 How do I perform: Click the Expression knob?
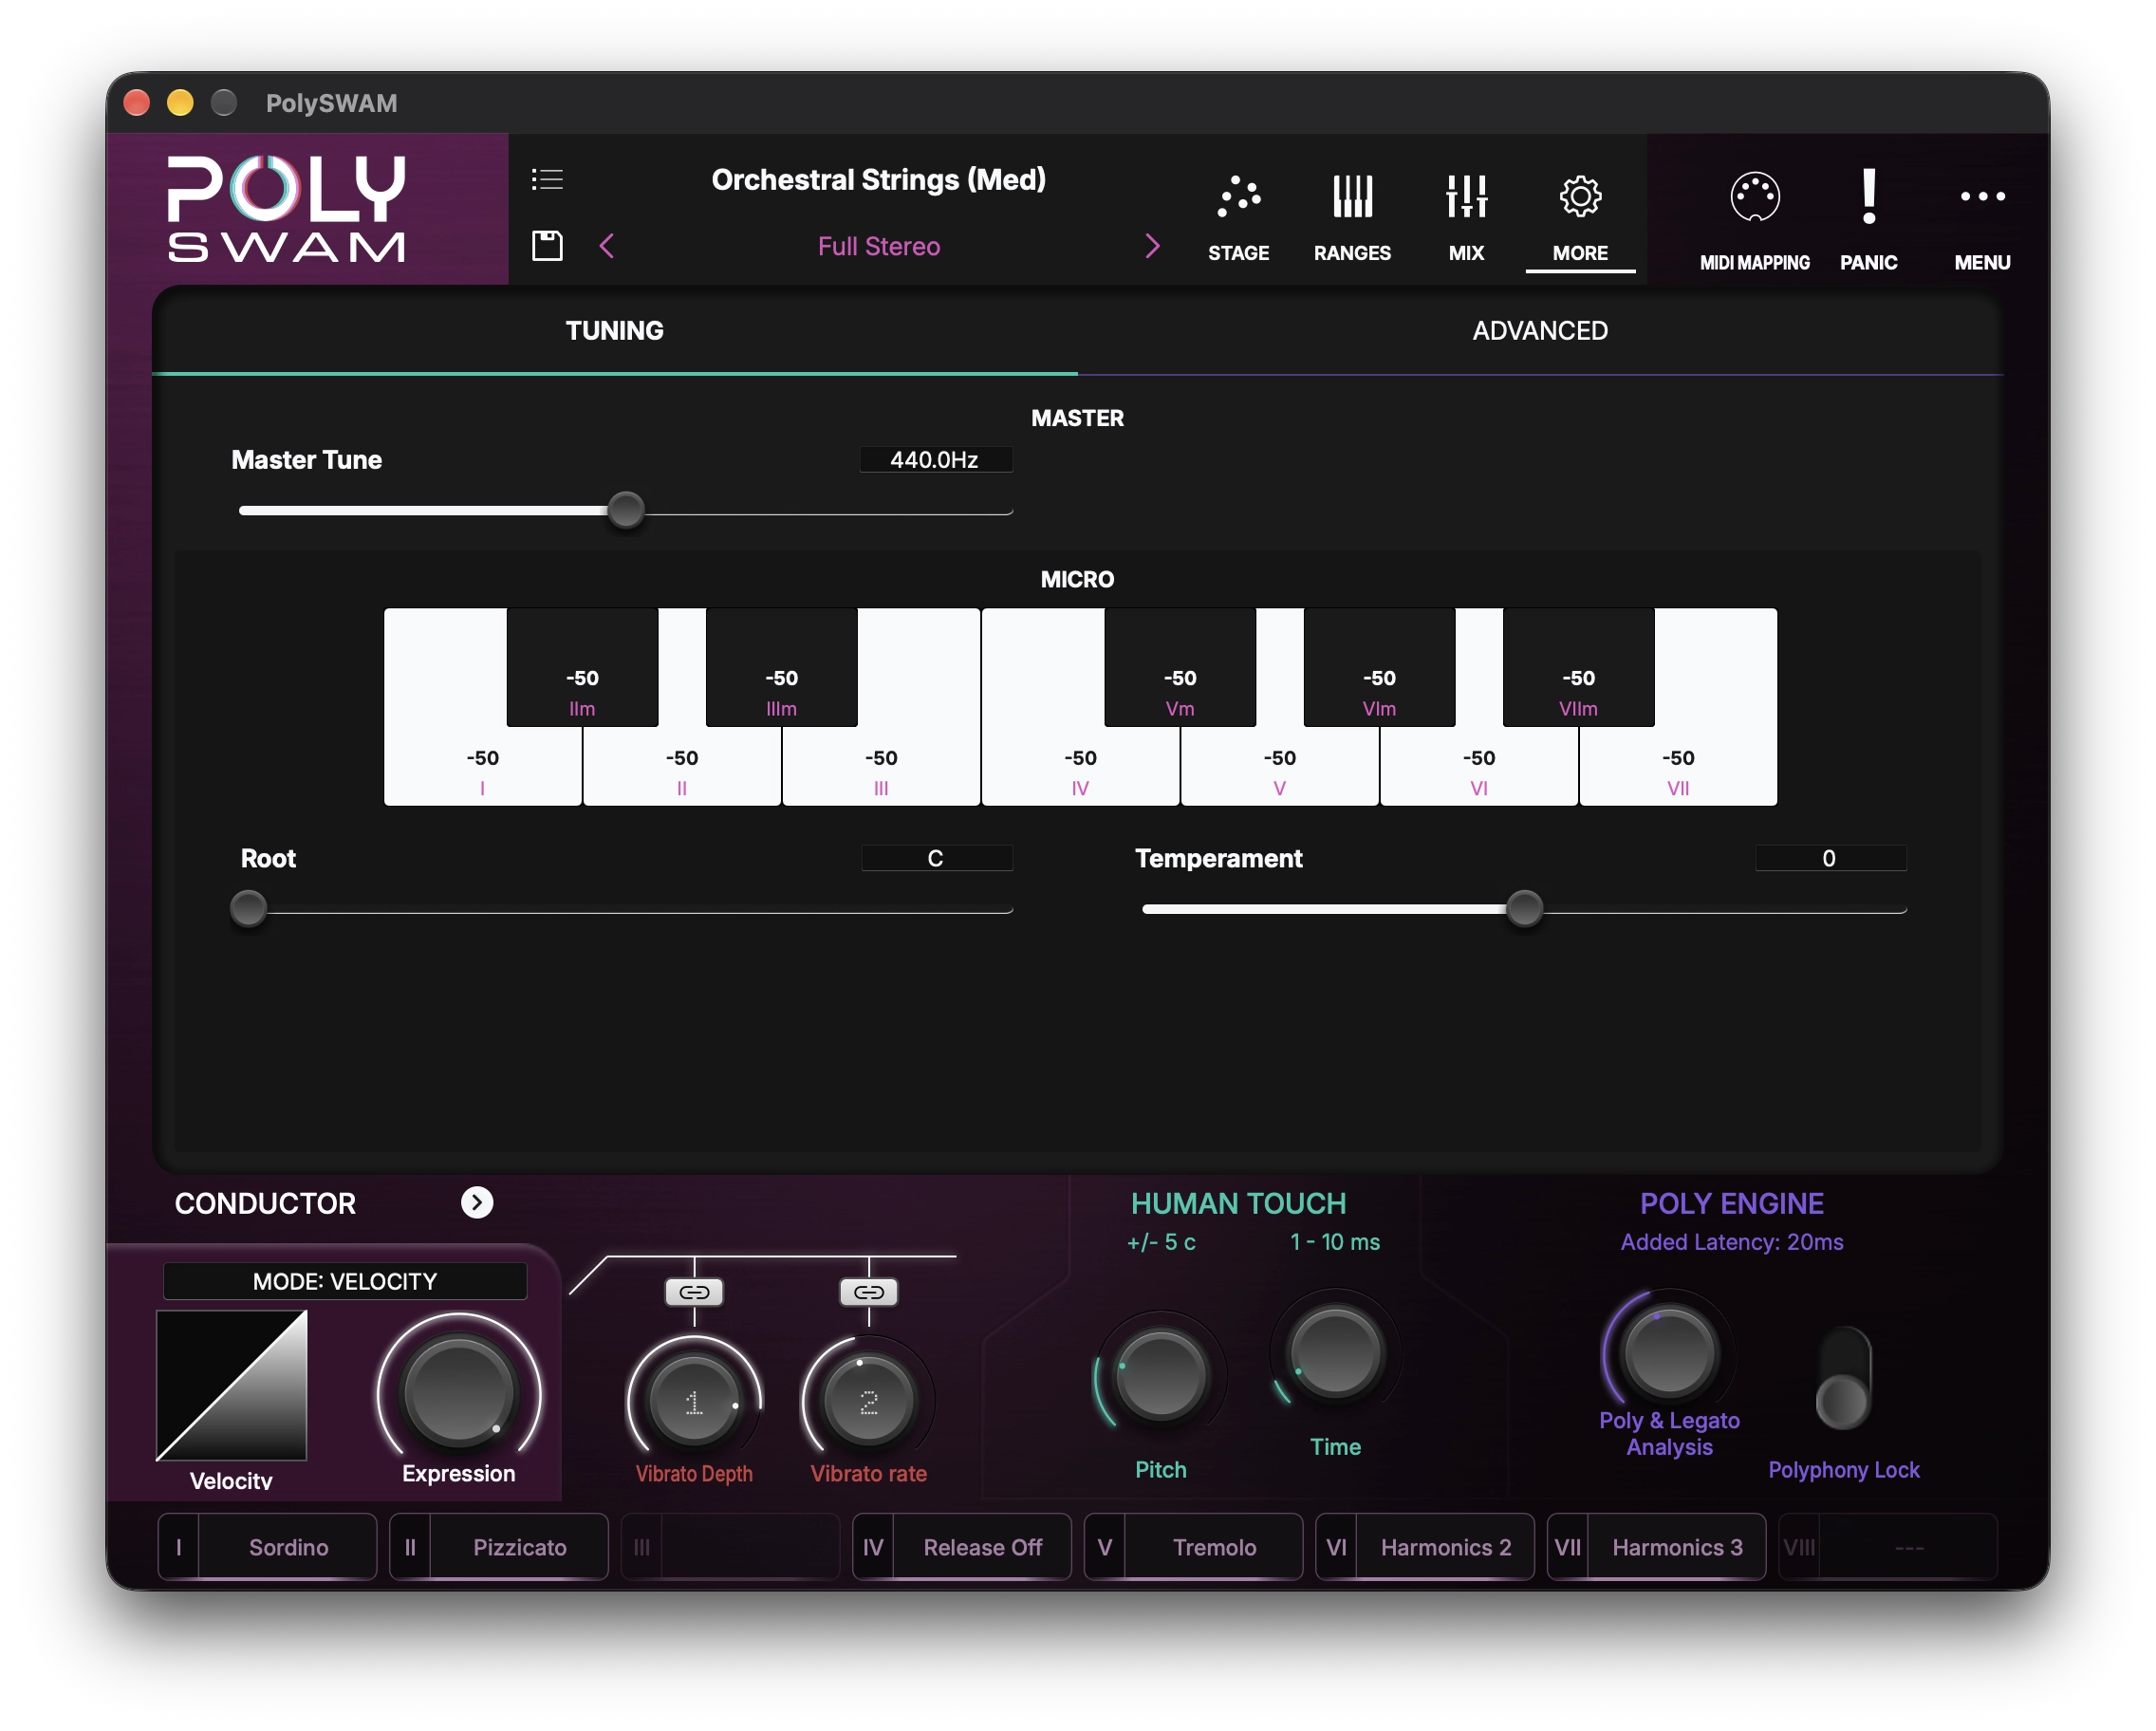coord(458,1392)
